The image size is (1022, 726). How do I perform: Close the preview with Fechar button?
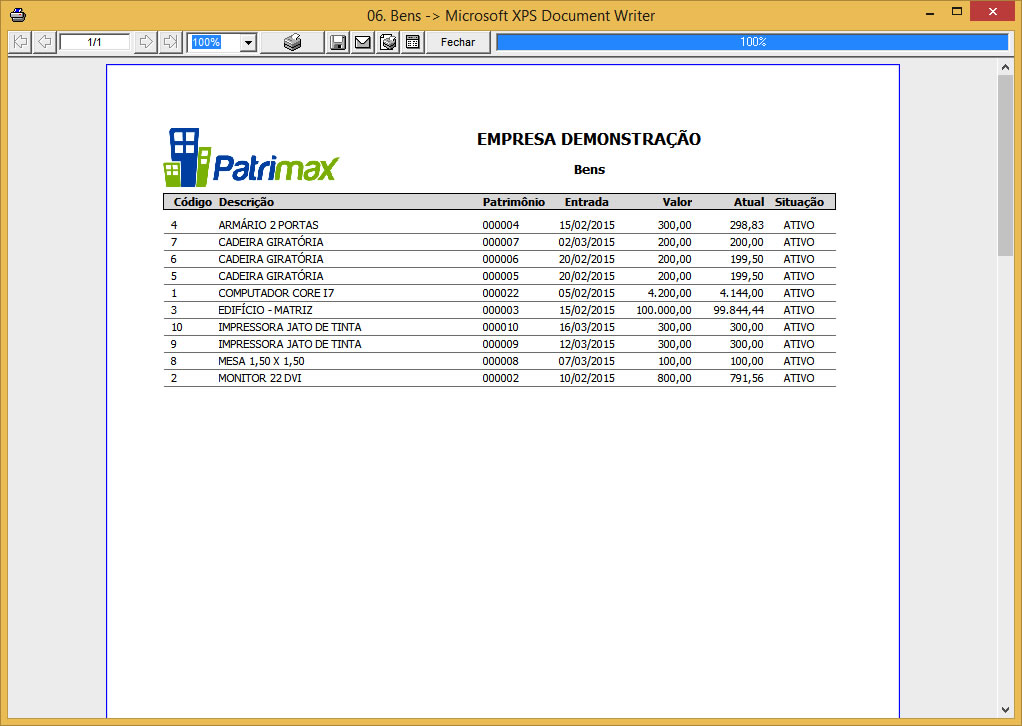click(x=458, y=42)
